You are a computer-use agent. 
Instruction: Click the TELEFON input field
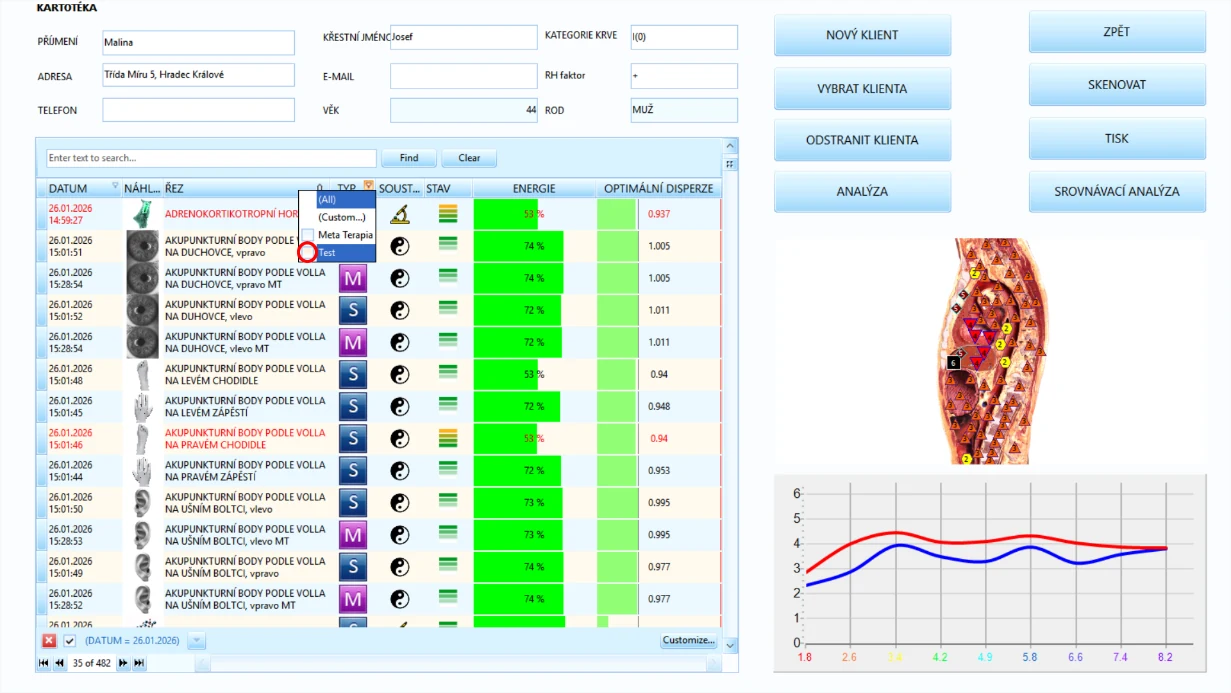[x=198, y=110]
